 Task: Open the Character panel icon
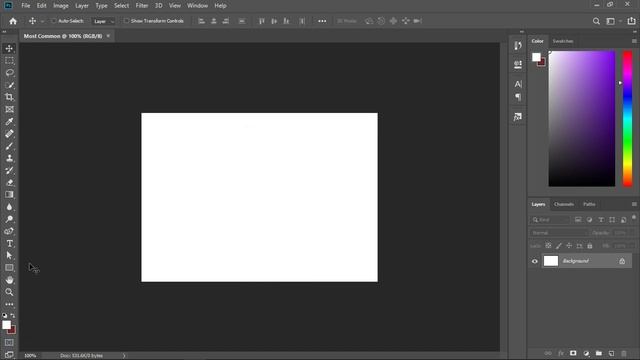pyautogui.click(x=518, y=84)
